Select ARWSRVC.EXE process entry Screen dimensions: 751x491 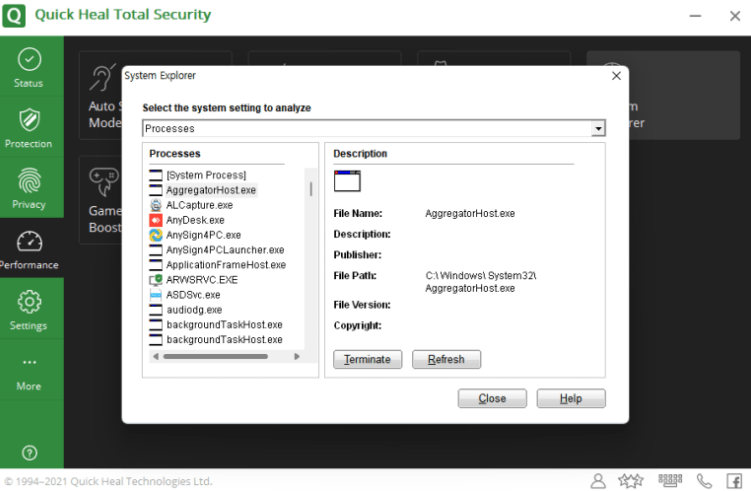201,280
